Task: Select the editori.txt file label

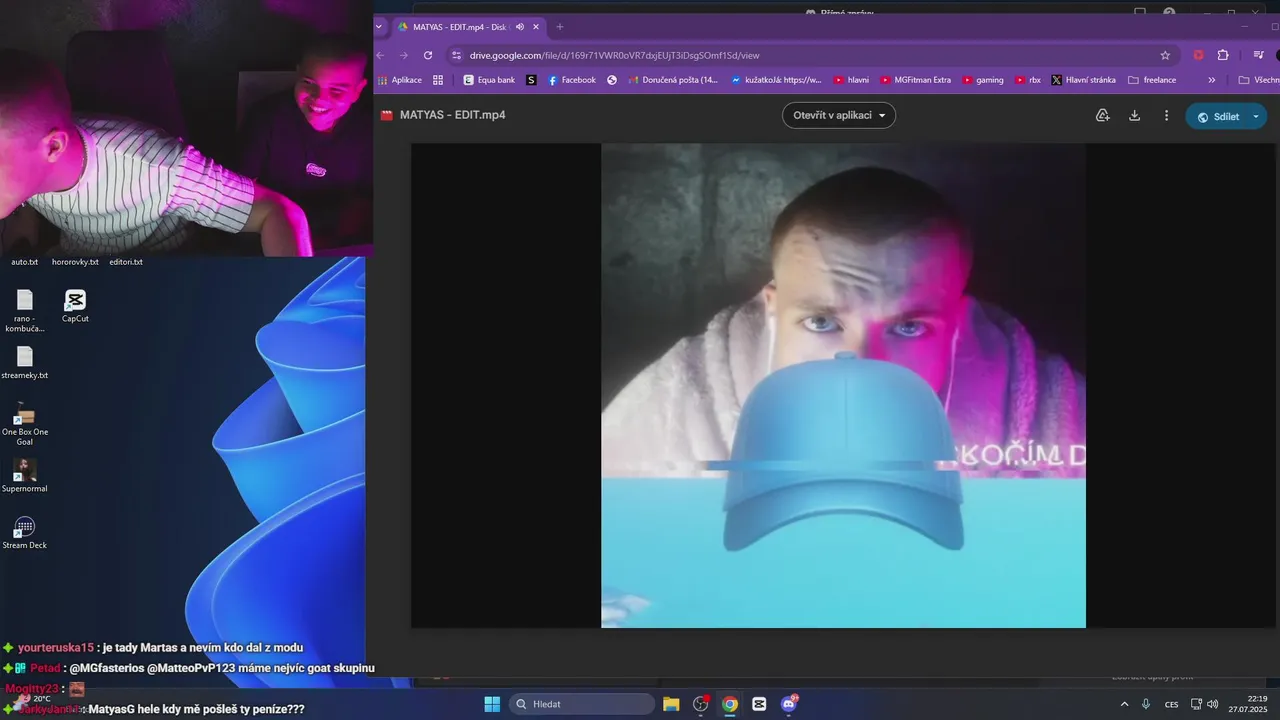Action: (x=126, y=262)
